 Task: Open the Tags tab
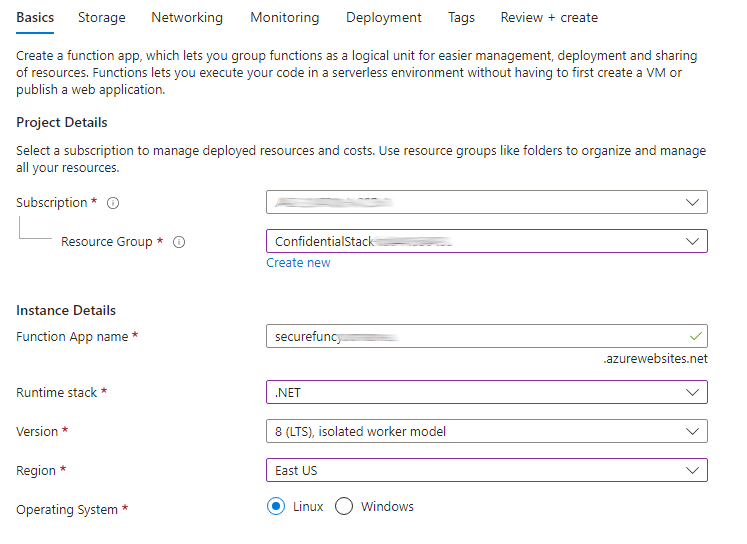pyautogui.click(x=461, y=17)
